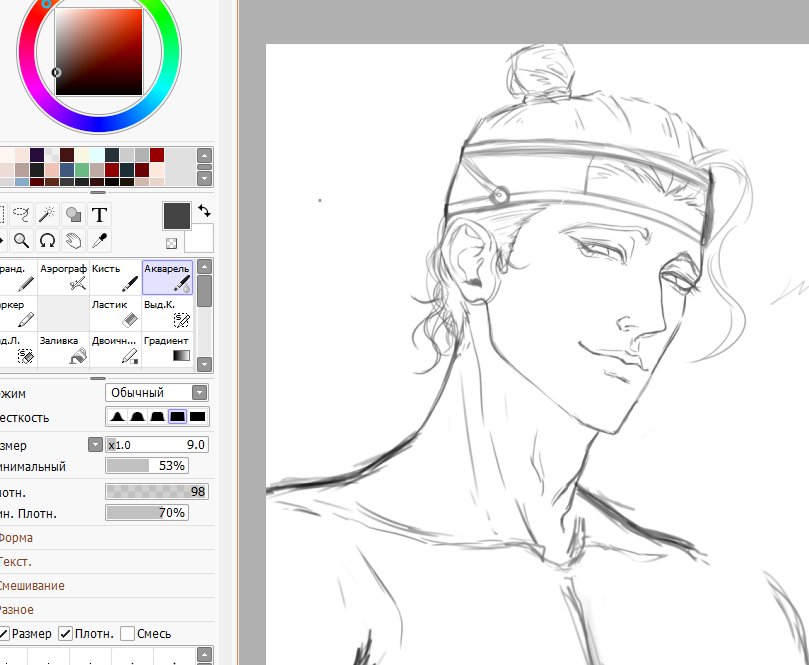Image resolution: width=809 pixels, height=665 pixels.
Task: Click the transparent color icon
Action: coord(171,243)
